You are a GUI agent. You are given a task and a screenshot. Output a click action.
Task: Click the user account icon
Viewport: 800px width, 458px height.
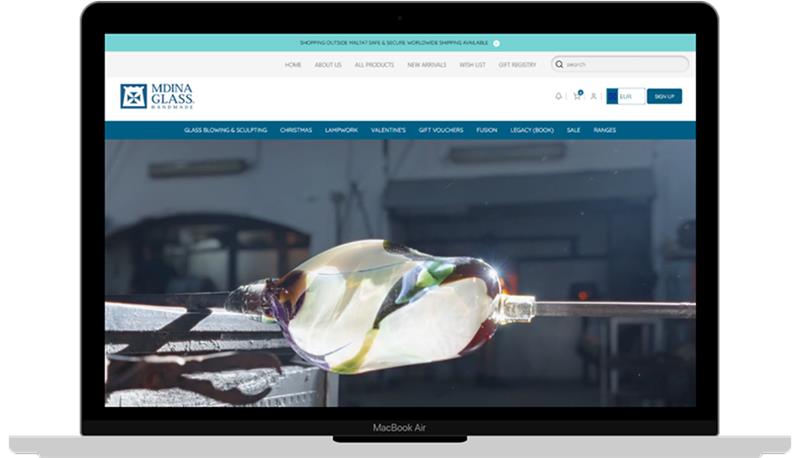tap(593, 96)
